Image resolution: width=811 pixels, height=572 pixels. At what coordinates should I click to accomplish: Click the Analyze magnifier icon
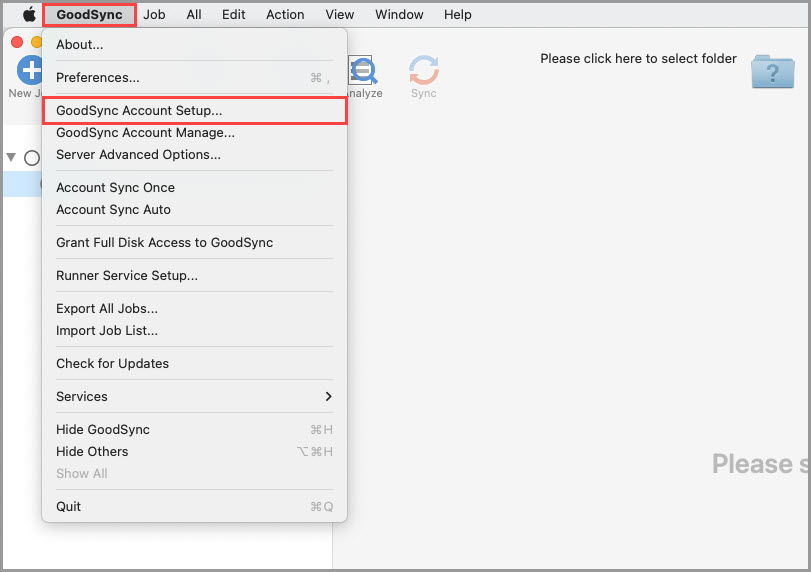pyautogui.click(x=363, y=70)
